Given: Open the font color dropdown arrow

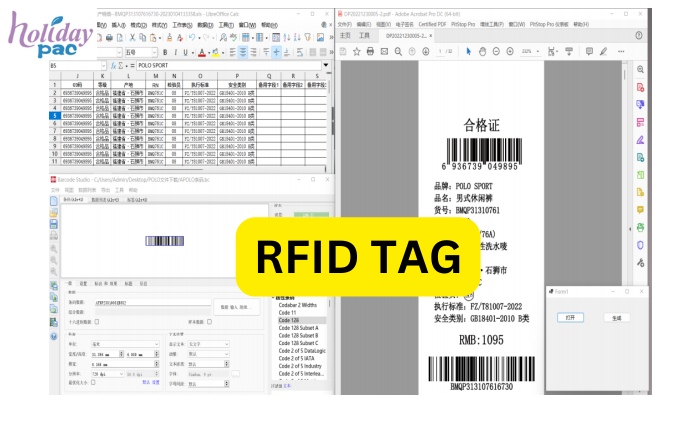Looking at the screenshot, I should (208, 53).
